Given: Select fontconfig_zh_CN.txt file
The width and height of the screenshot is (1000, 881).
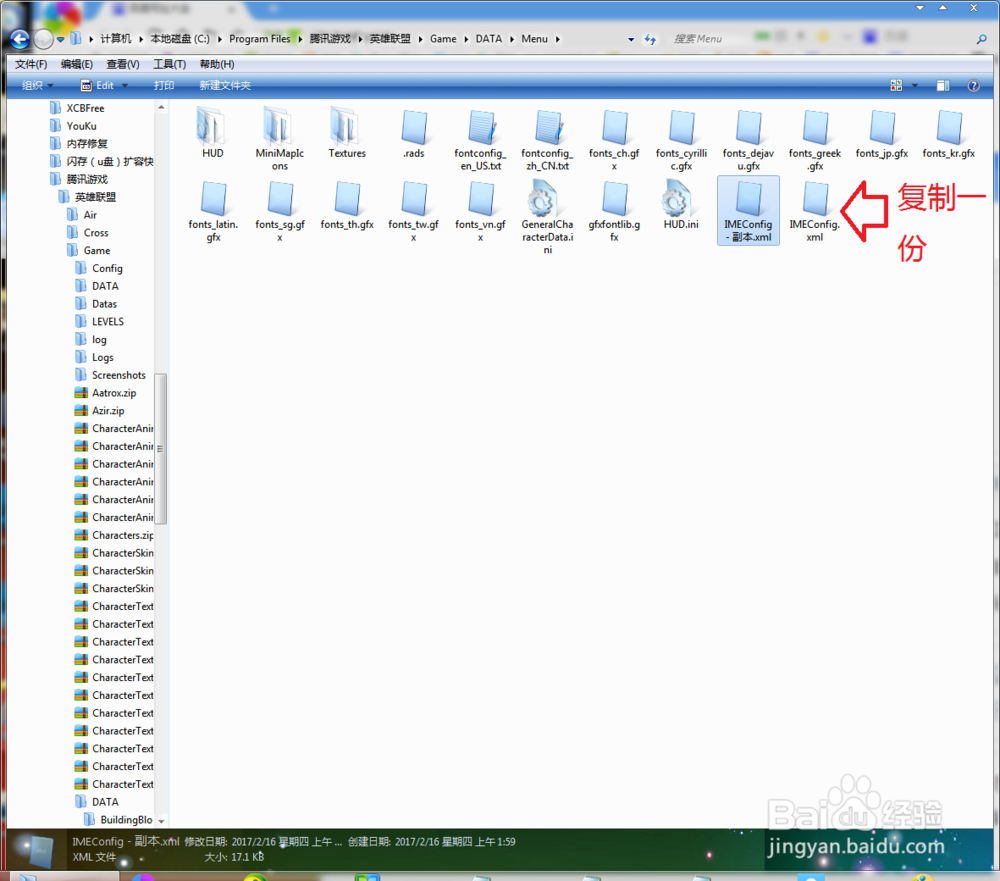Looking at the screenshot, I should [547, 139].
